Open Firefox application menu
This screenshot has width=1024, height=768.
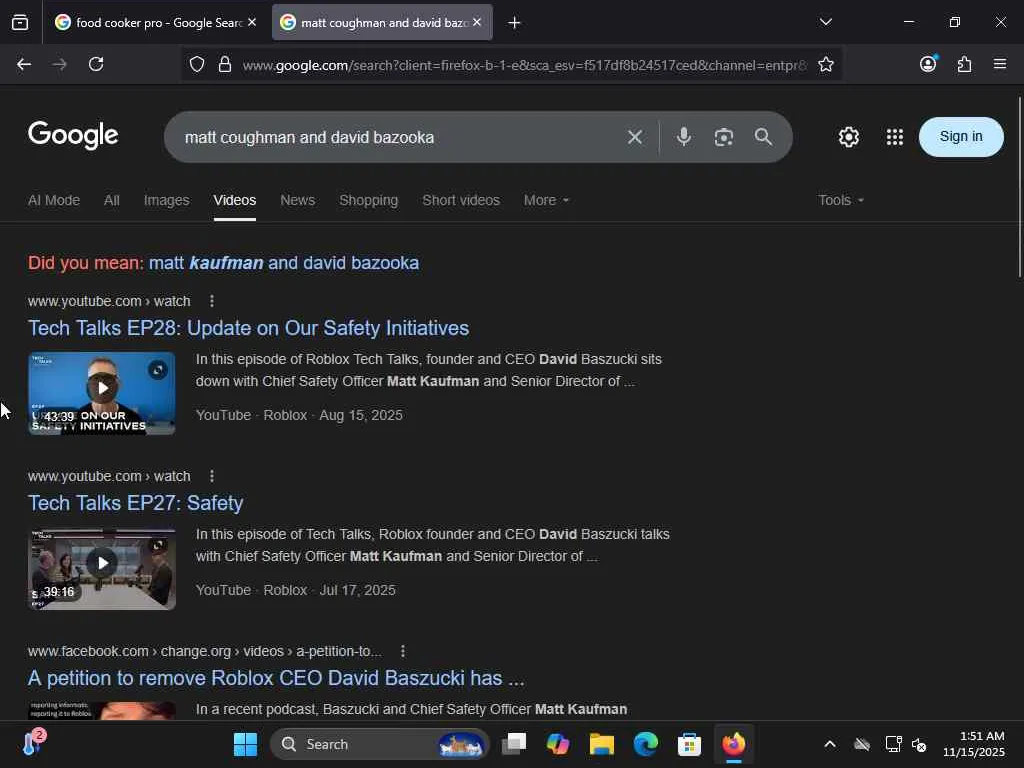click(999, 64)
